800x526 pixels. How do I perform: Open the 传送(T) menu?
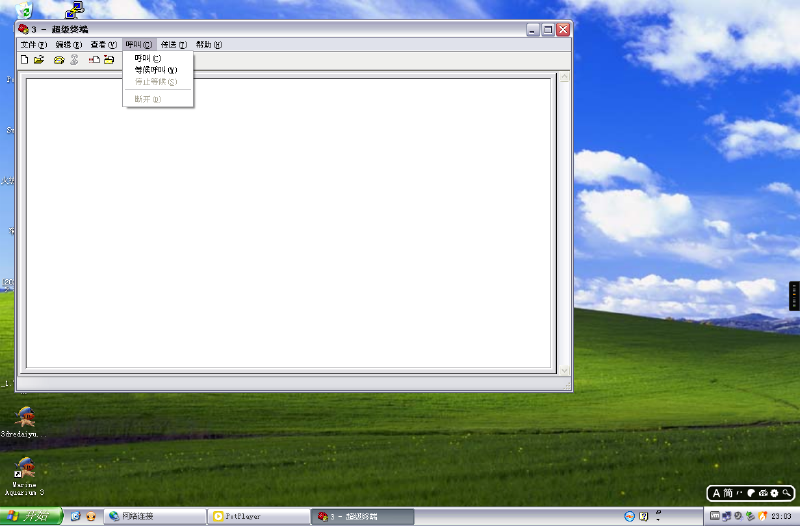tap(174, 45)
